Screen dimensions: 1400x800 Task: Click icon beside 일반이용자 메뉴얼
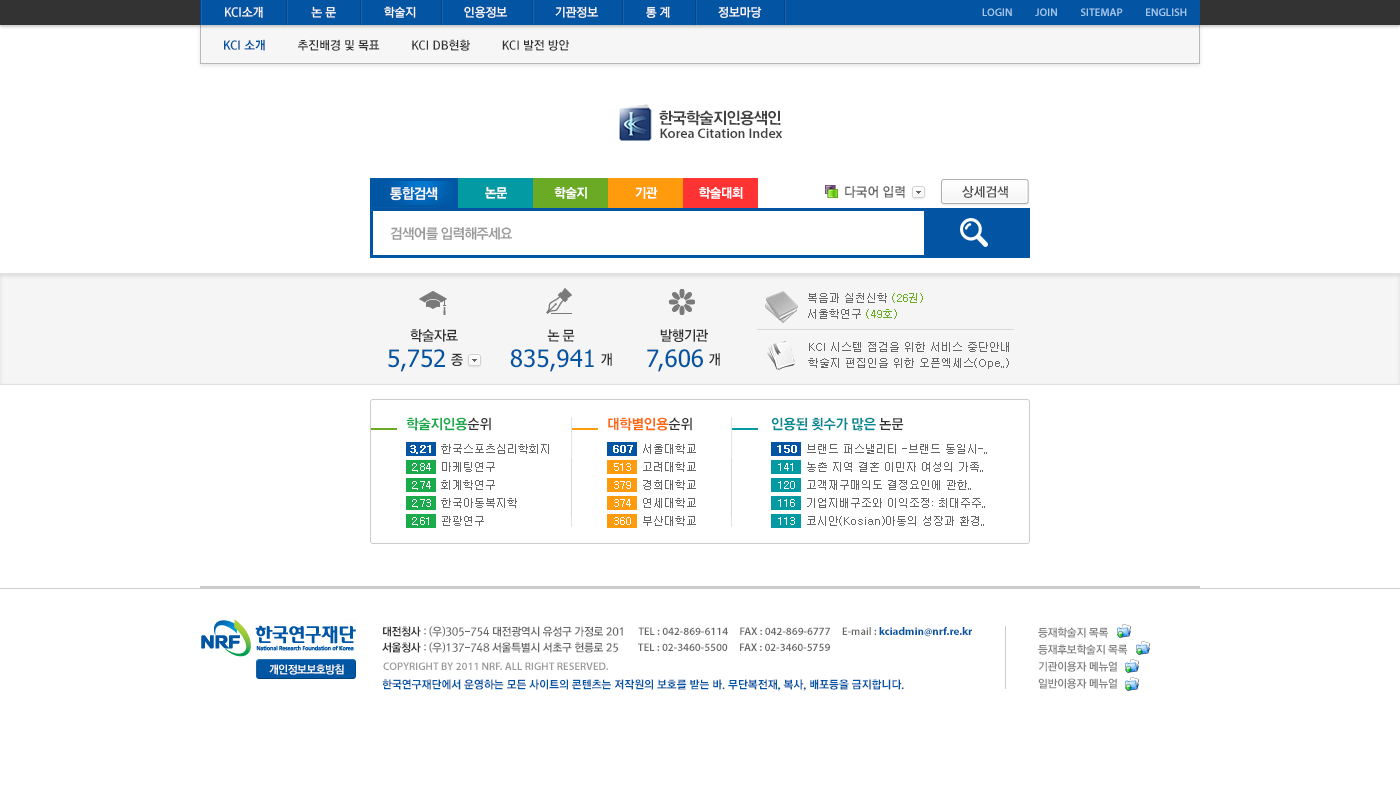(1132, 684)
